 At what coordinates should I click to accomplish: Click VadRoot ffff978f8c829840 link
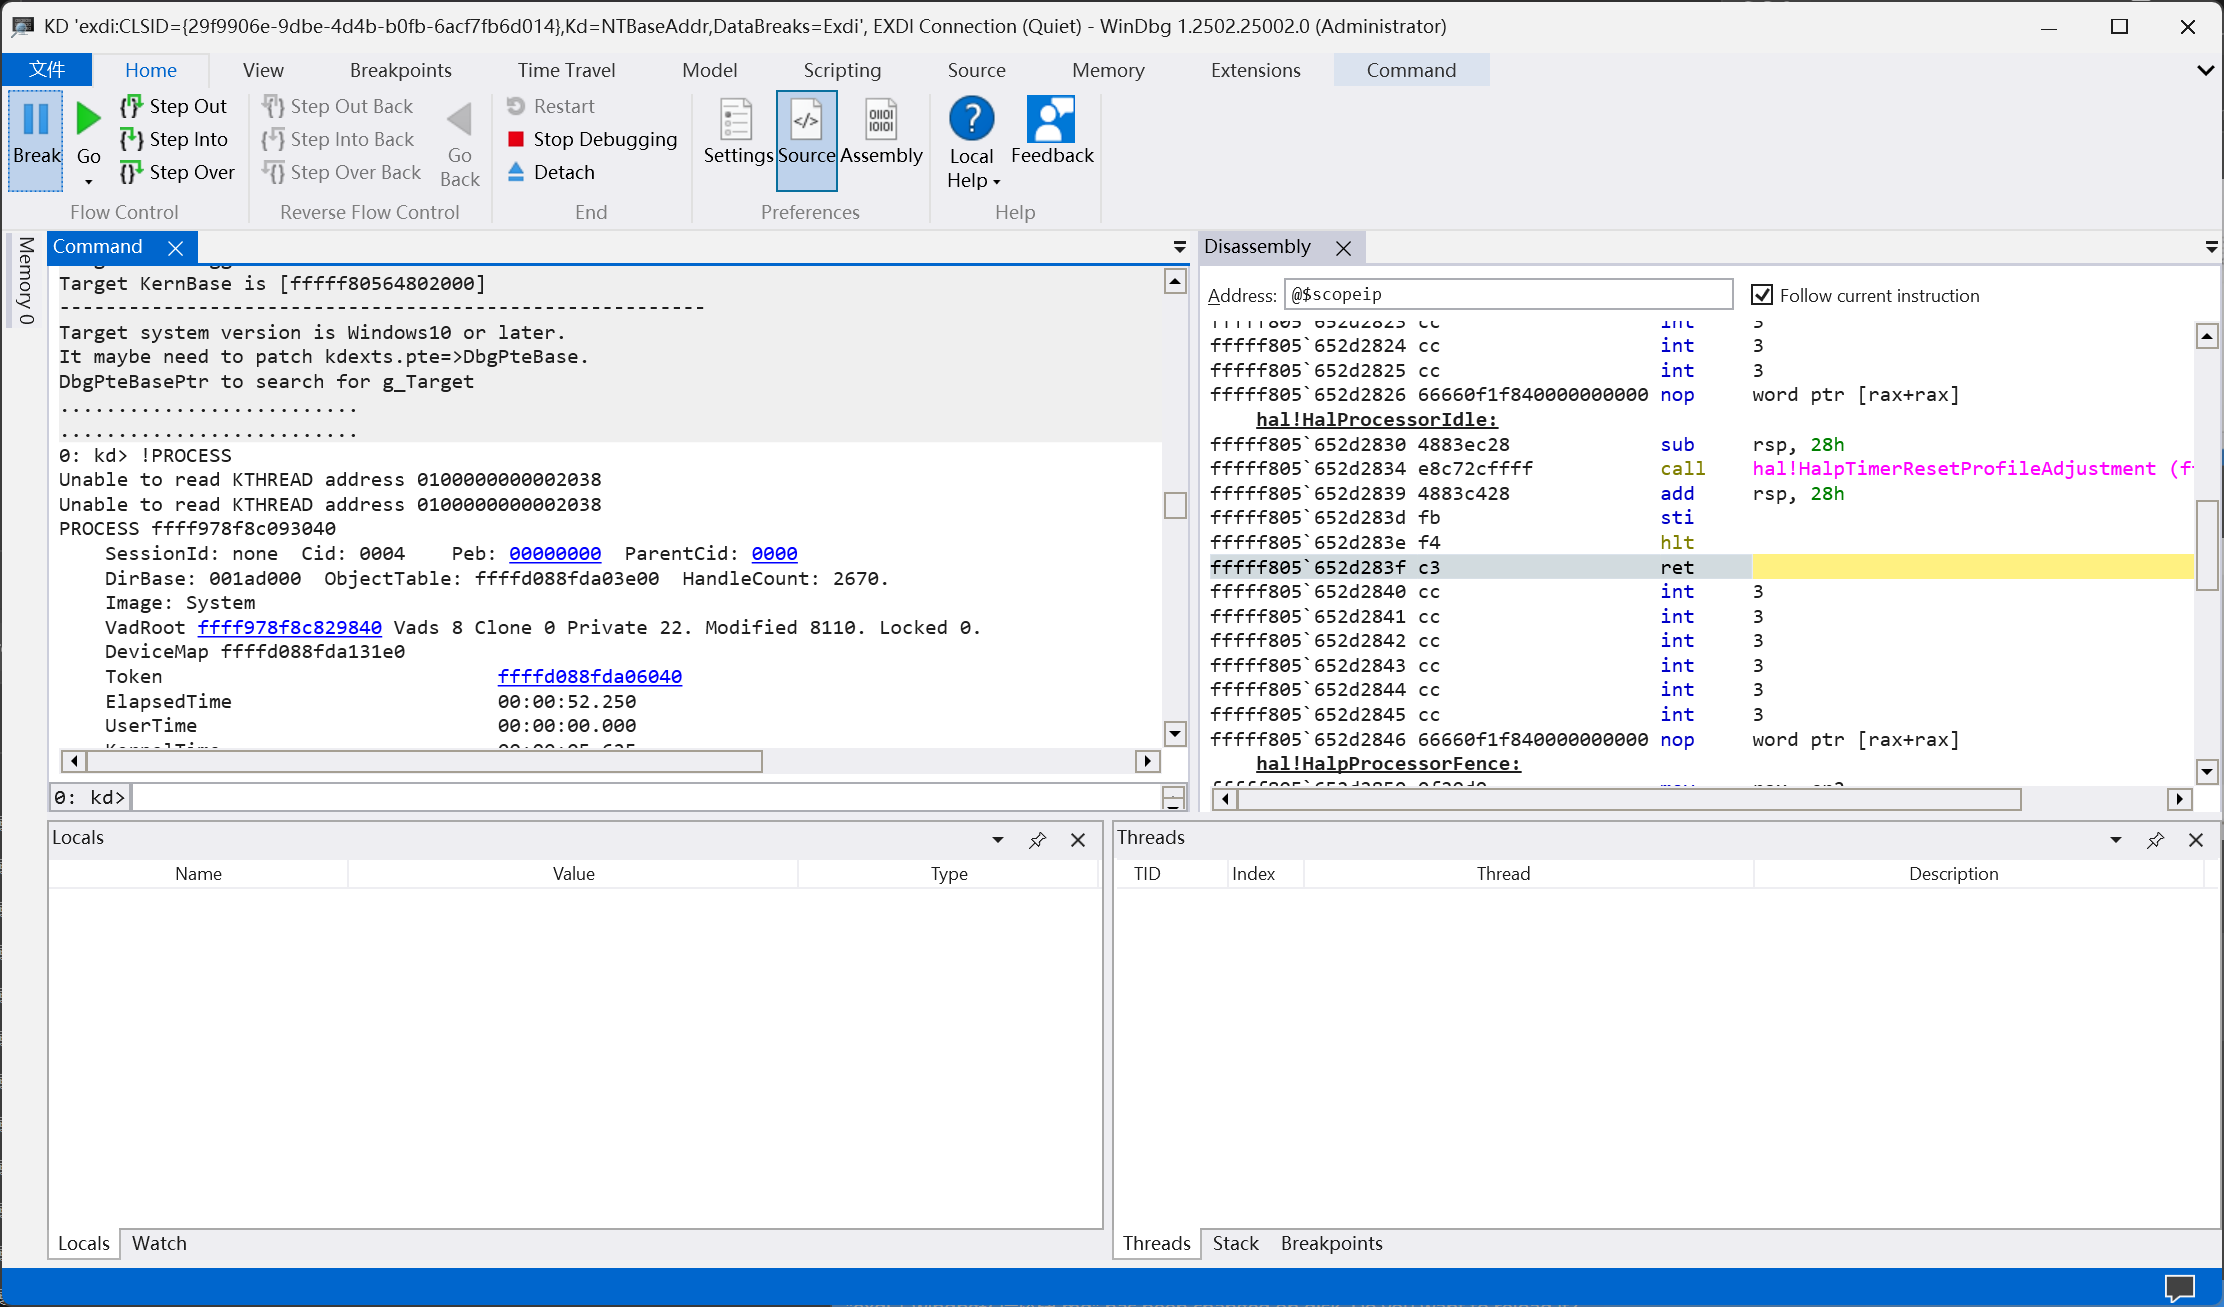(290, 627)
